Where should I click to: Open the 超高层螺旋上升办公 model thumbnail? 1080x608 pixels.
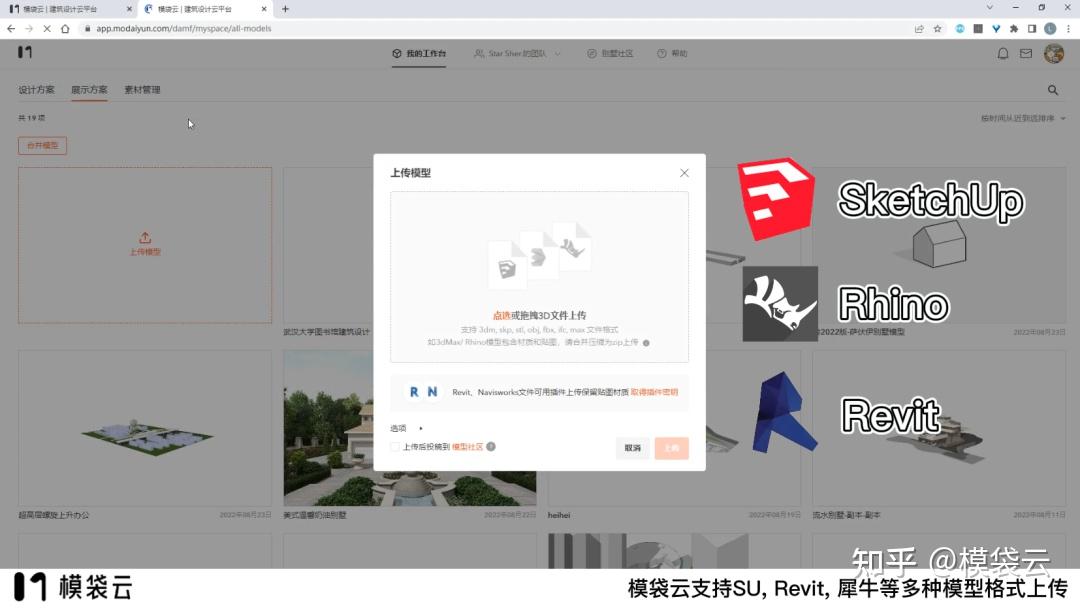pos(145,428)
